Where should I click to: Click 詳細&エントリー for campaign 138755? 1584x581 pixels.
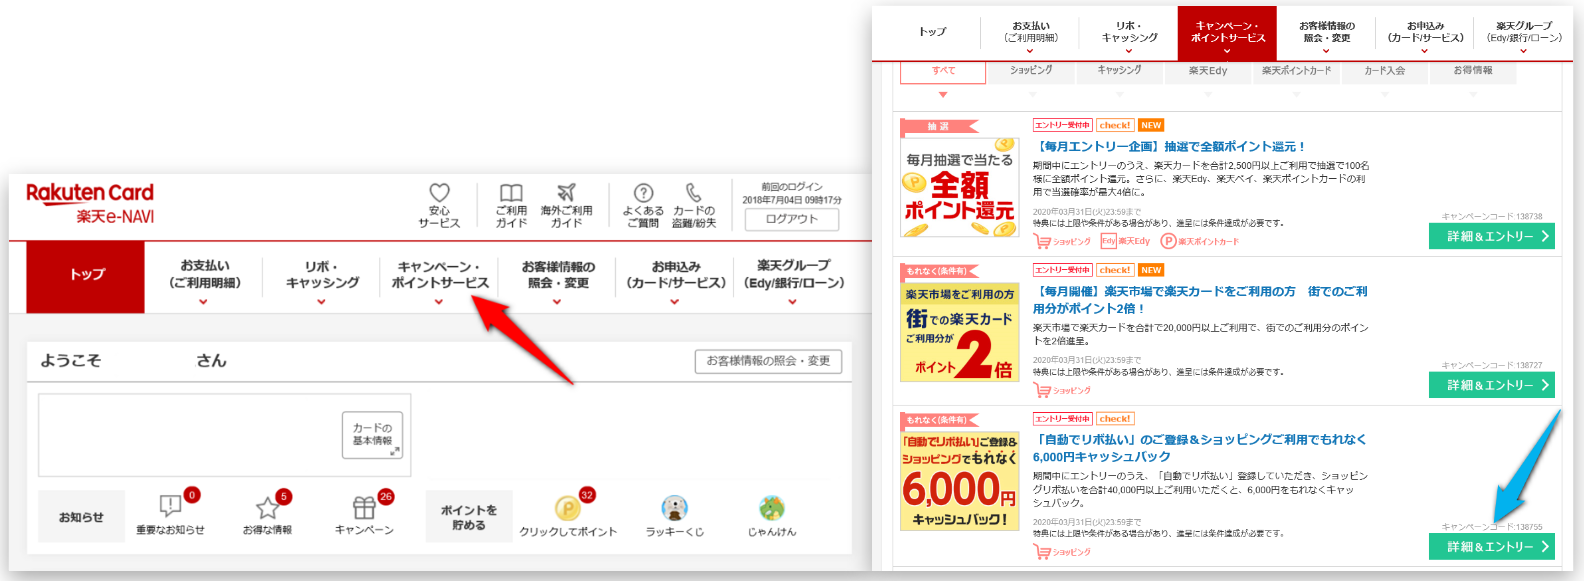pos(1492,547)
